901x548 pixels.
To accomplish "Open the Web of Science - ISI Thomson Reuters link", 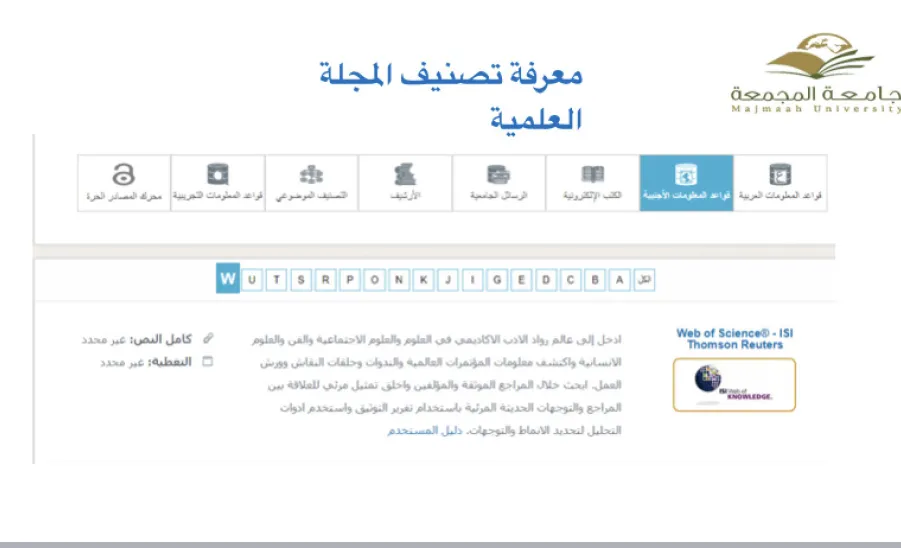I will tap(734, 339).
